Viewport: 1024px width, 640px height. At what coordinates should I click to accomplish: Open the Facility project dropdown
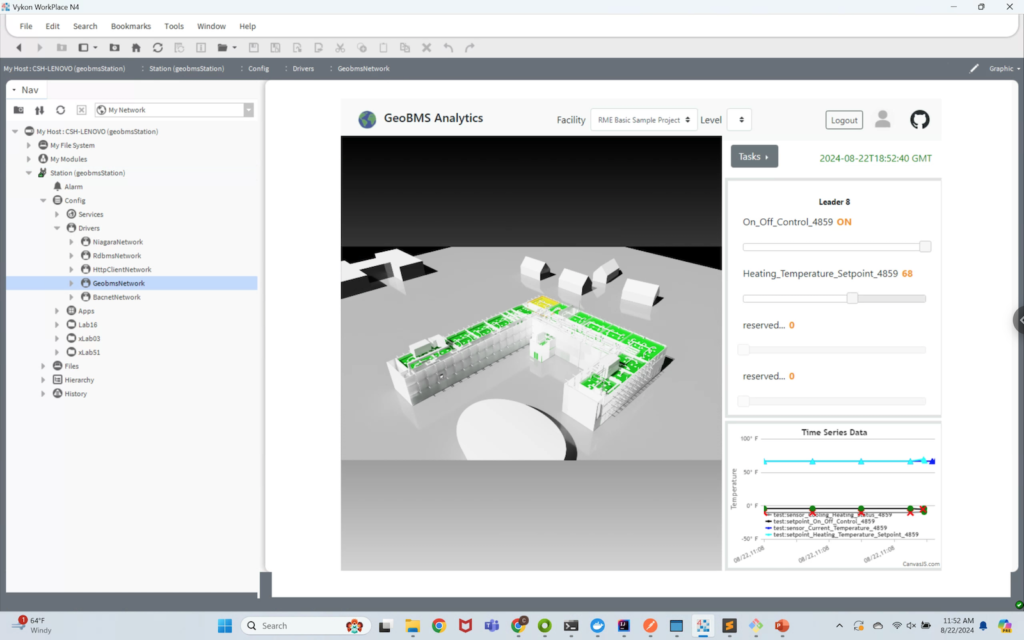(643, 120)
